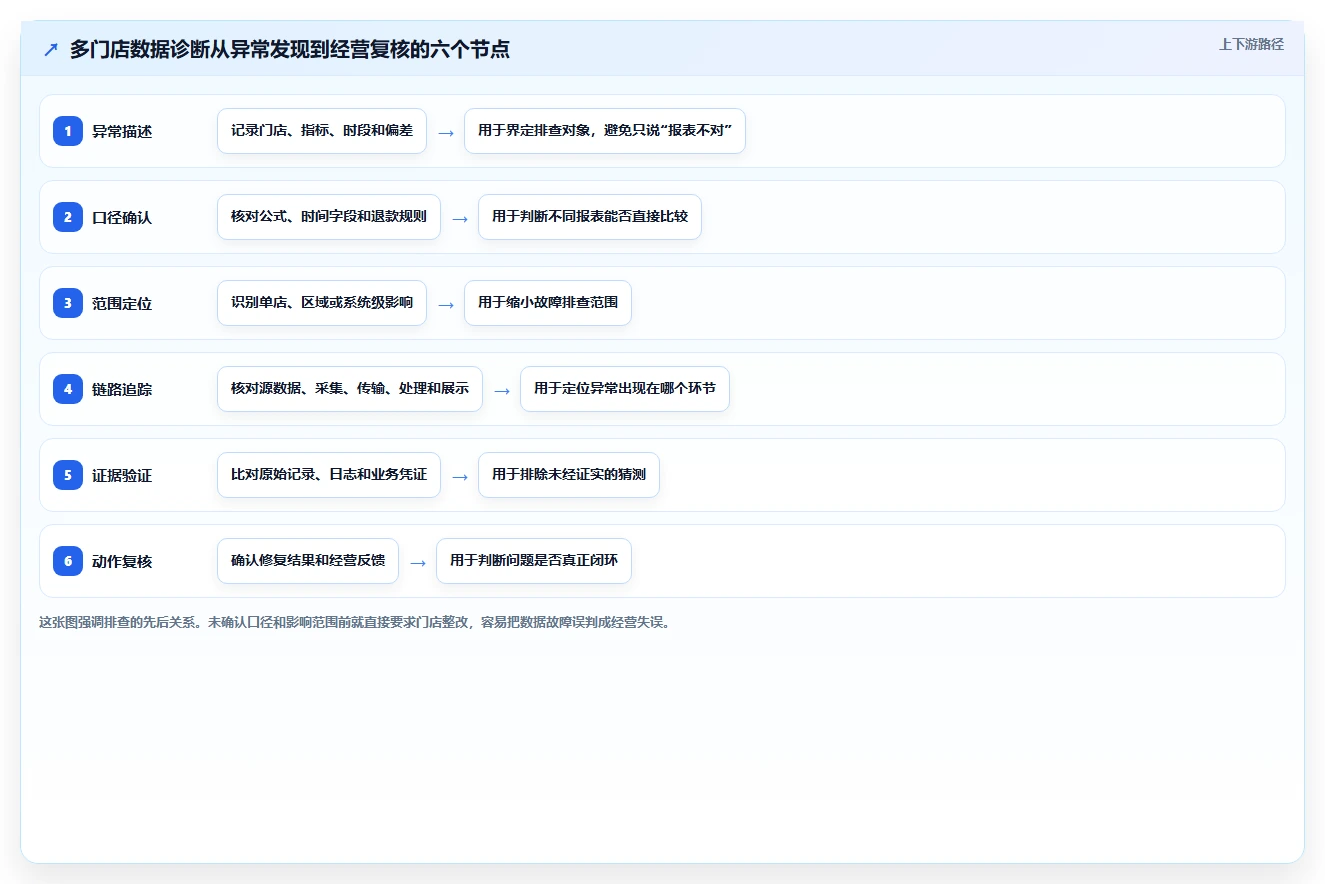1325x884 pixels.
Task: Click the 上下游路径 label
Action: pyautogui.click(x=1251, y=44)
